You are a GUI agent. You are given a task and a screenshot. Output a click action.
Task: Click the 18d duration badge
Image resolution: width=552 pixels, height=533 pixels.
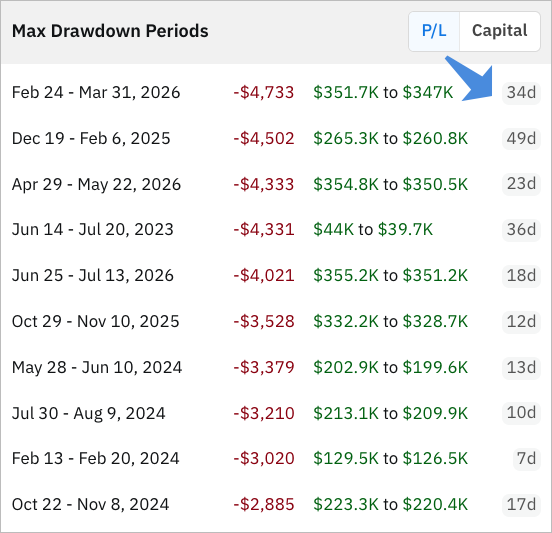tap(521, 276)
